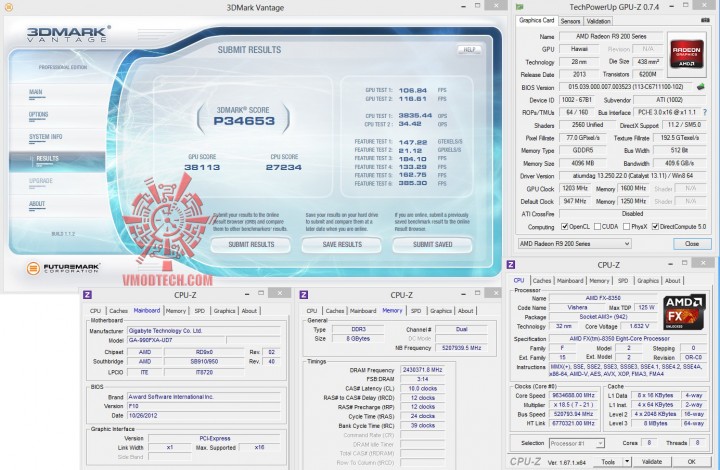Viewport: 720px width, 470px height.
Task: Click the Memory Size 4096 MB field
Action: [x=584, y=163]
